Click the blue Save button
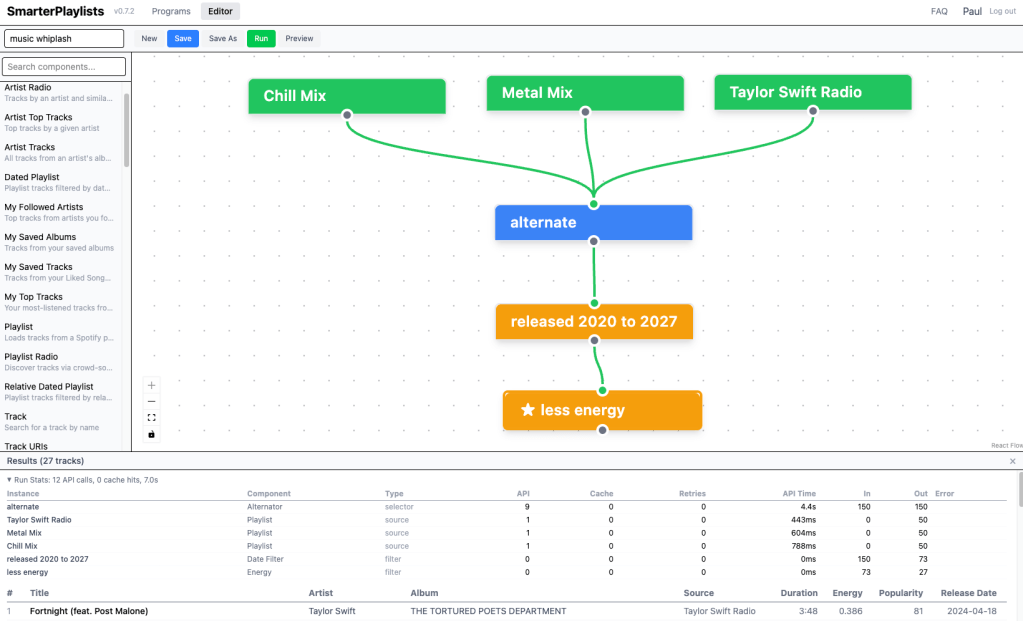Screen dimensions: 1023x621 point(183,39)
